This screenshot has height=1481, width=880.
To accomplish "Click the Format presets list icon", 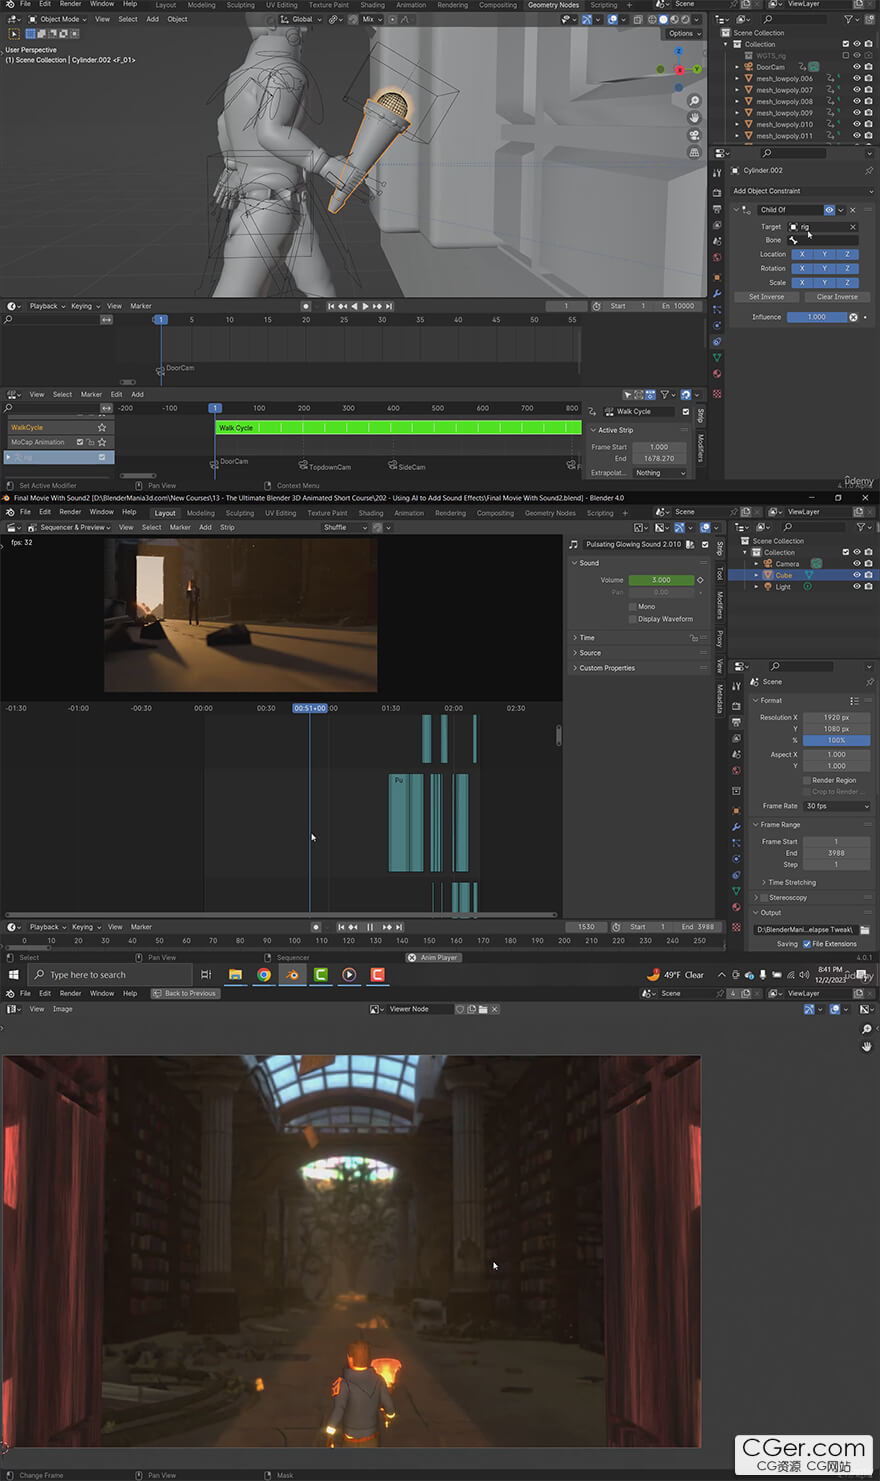I will coord(854,700).
